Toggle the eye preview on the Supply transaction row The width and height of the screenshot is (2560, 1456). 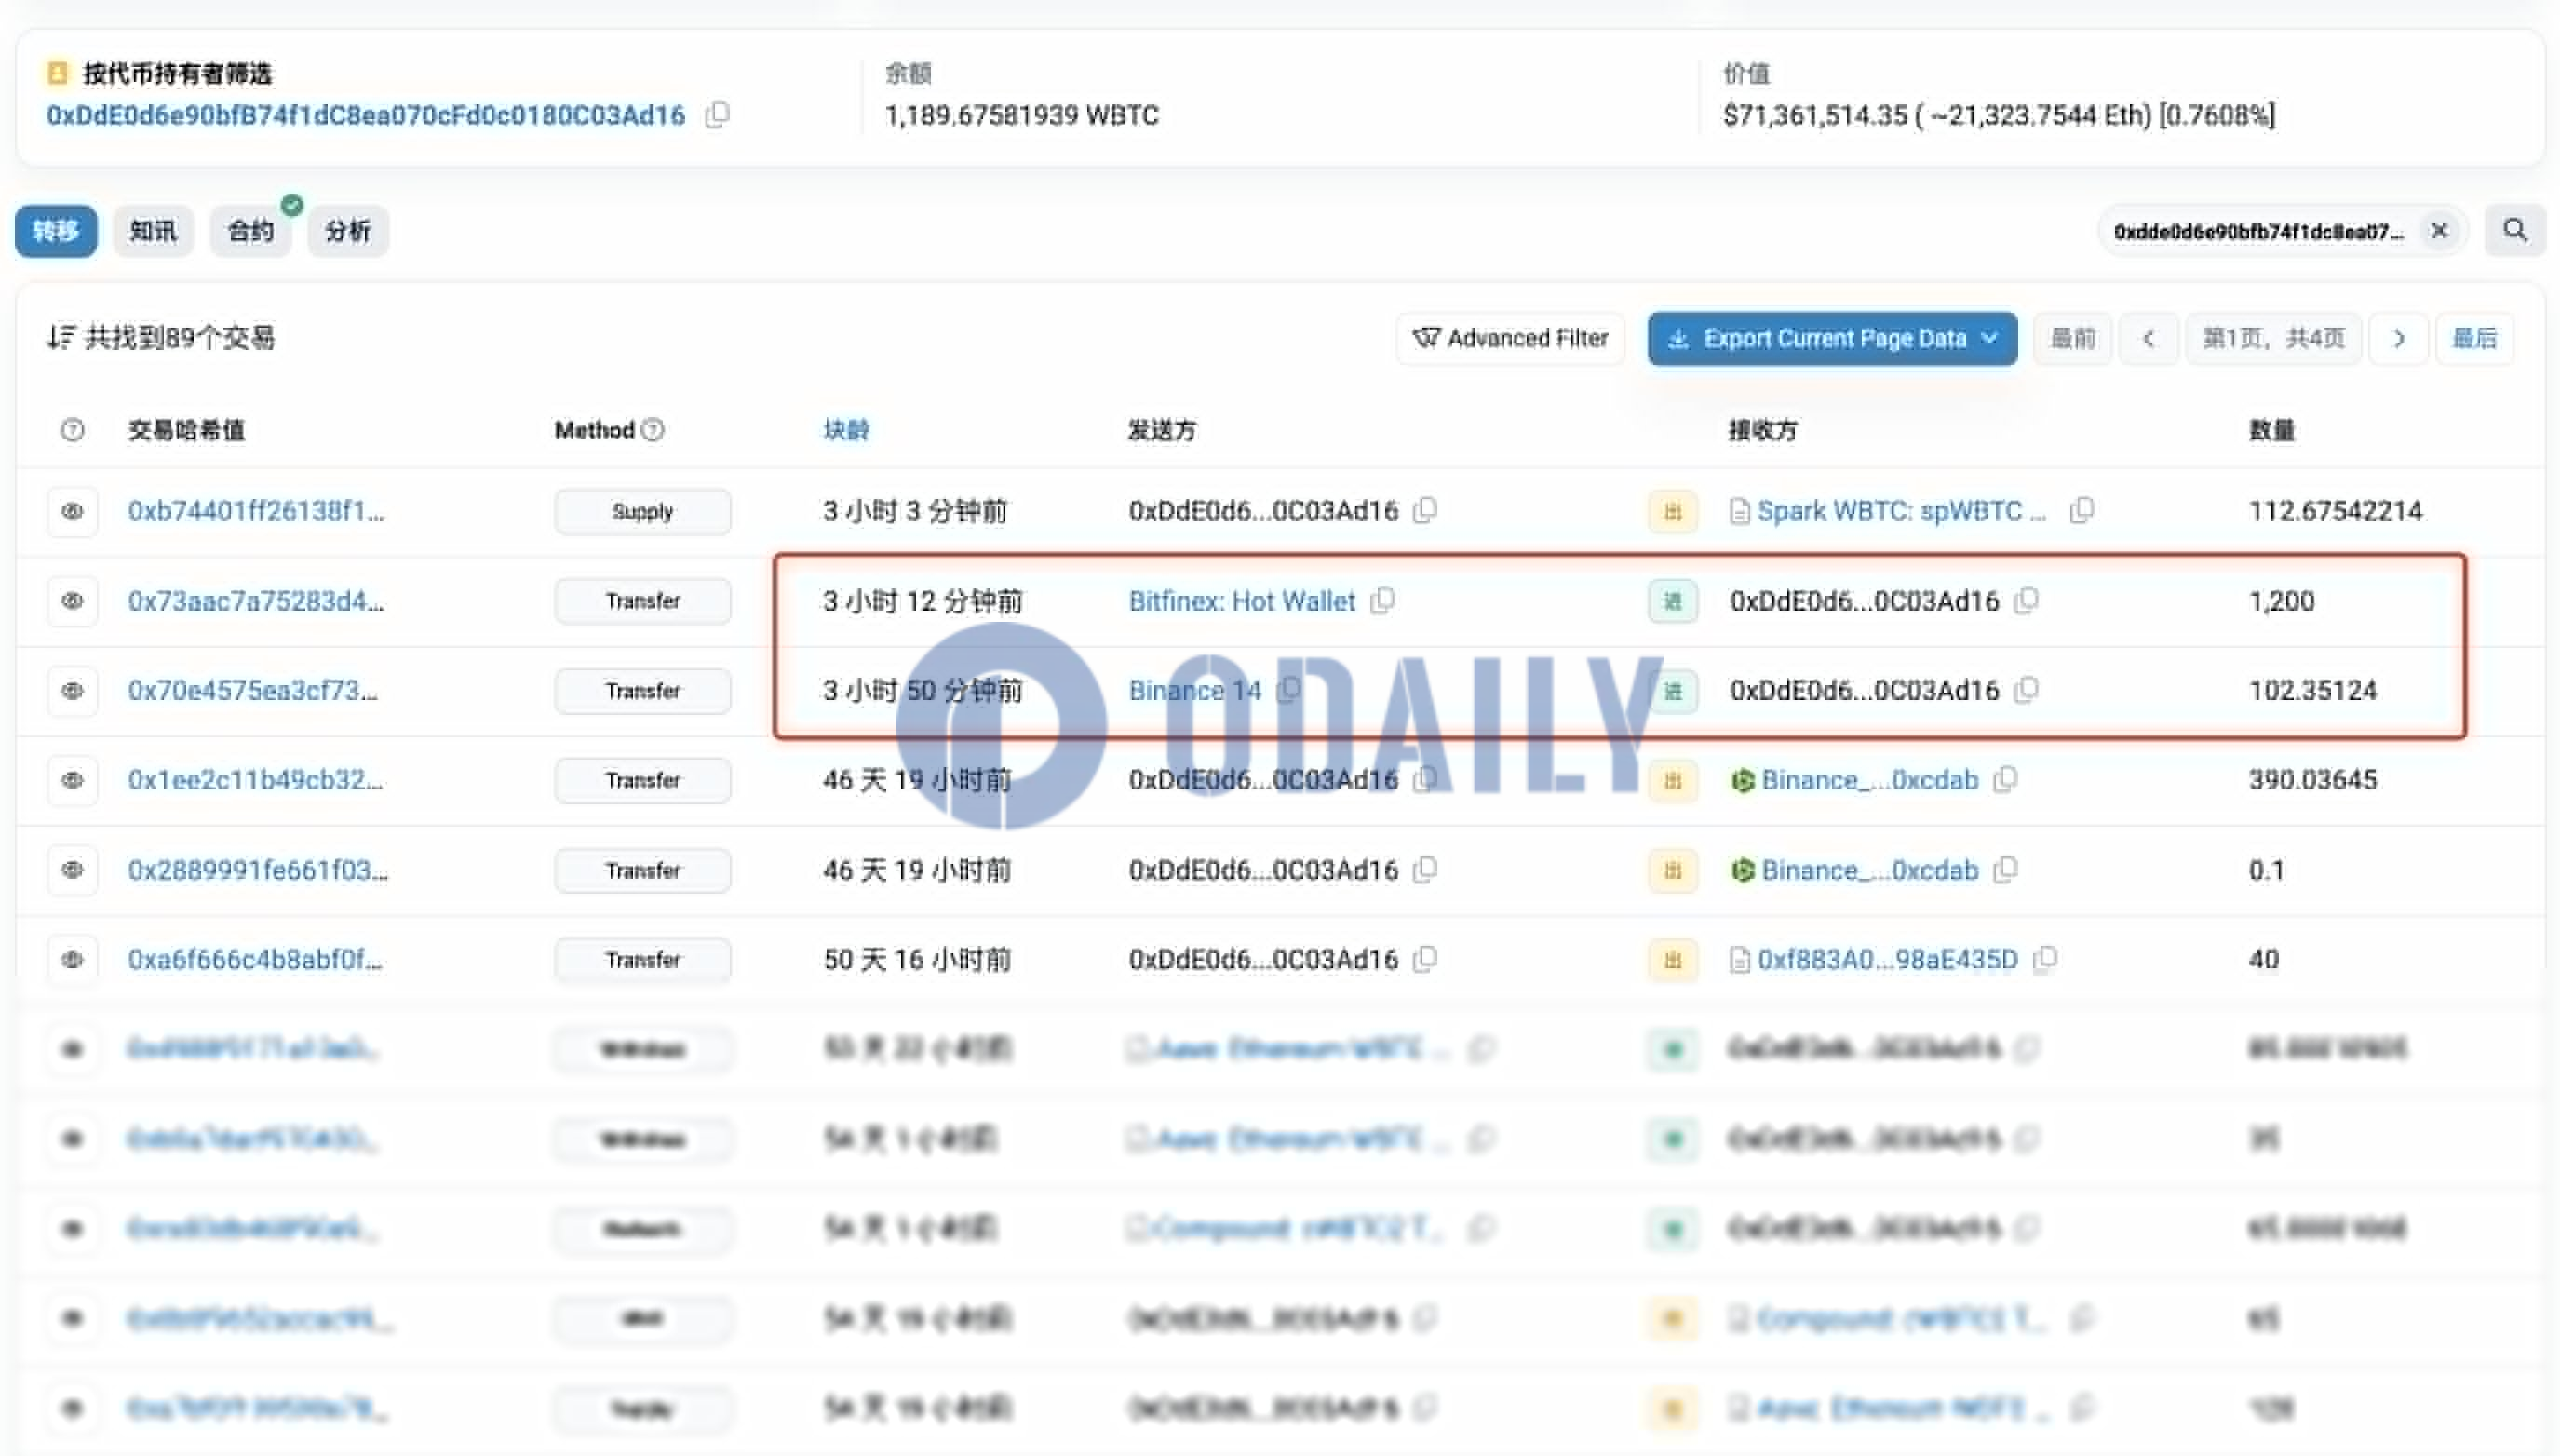pos(71,511)
